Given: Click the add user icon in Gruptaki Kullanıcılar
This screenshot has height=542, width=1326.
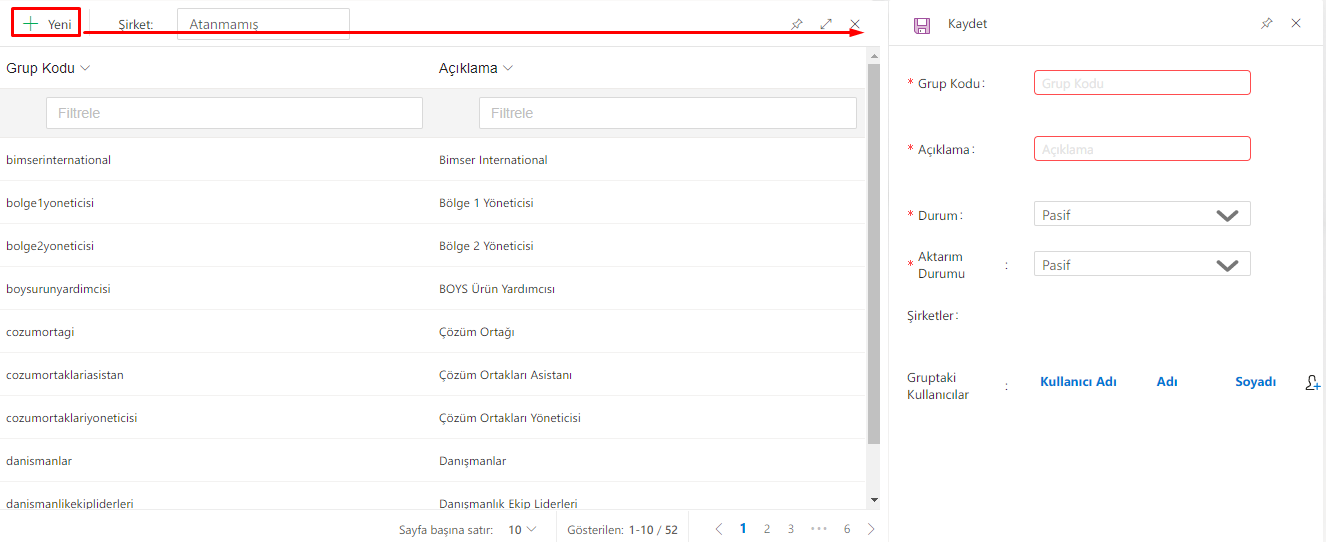Looking at the screenshot, I should 1313,382.
